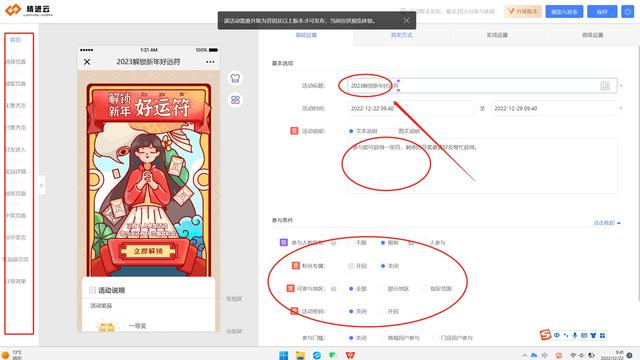Open the three-dot menu in the phone preview
Screen dimensions: 640x360
click(x=210, y=62)
